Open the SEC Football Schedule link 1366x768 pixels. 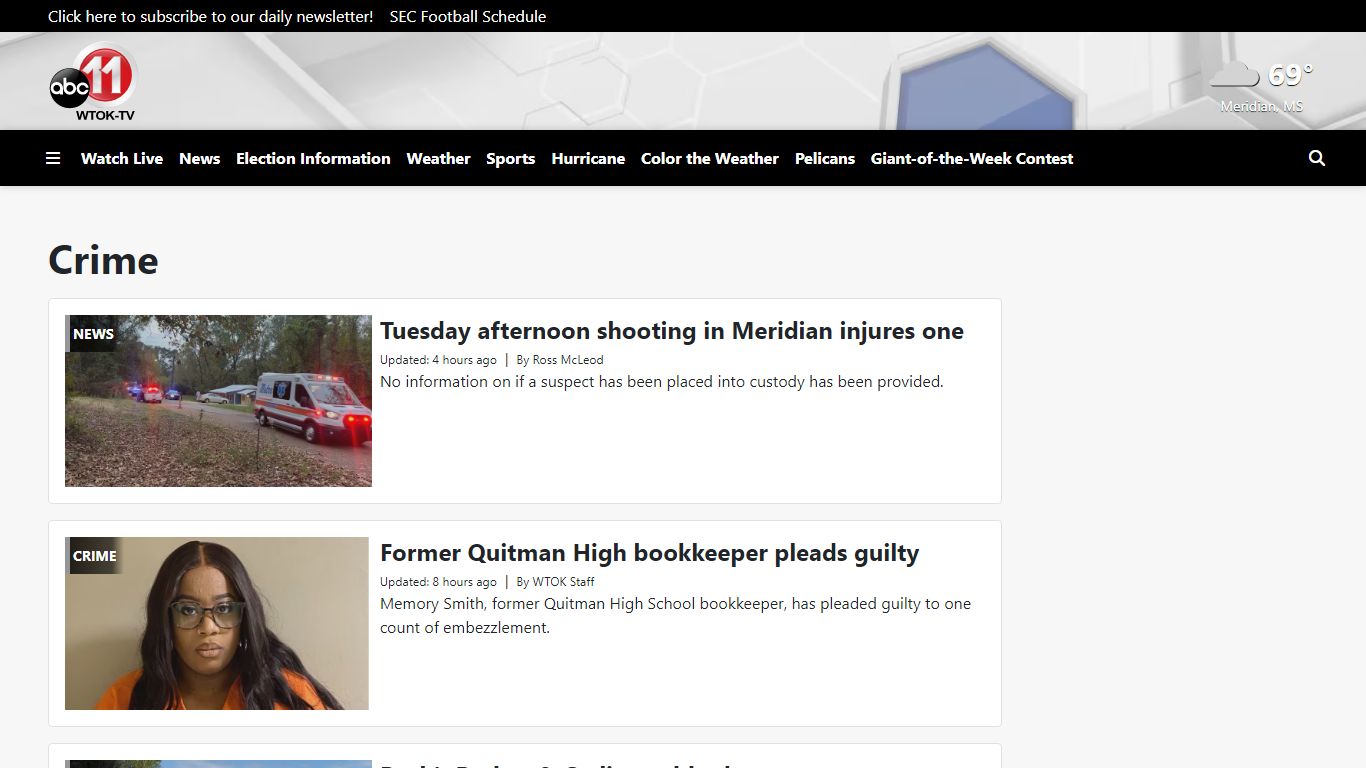(468, 16)
